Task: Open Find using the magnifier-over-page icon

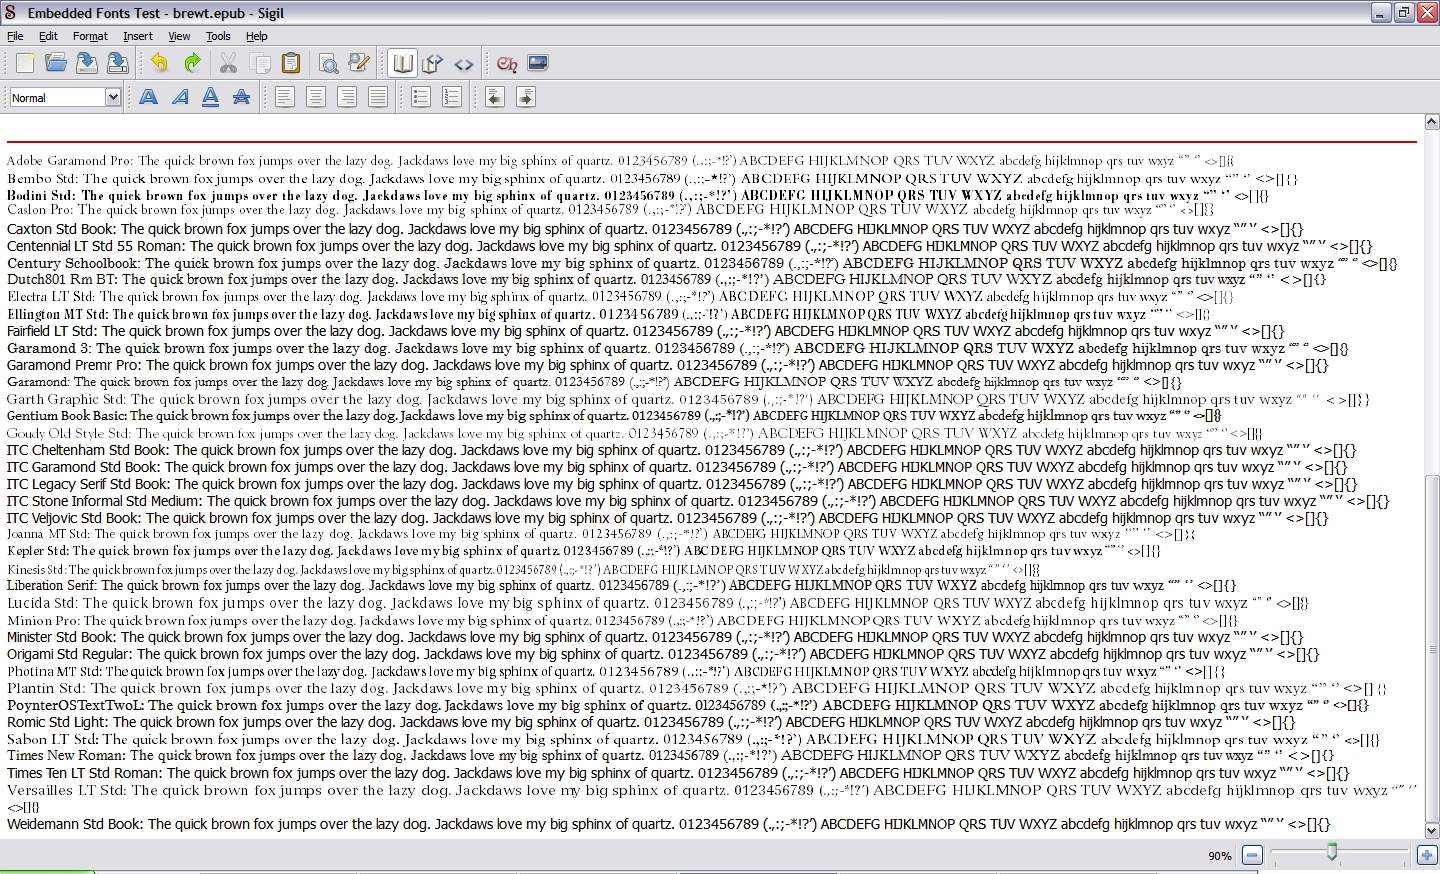Action: click(x=328, y=63)
